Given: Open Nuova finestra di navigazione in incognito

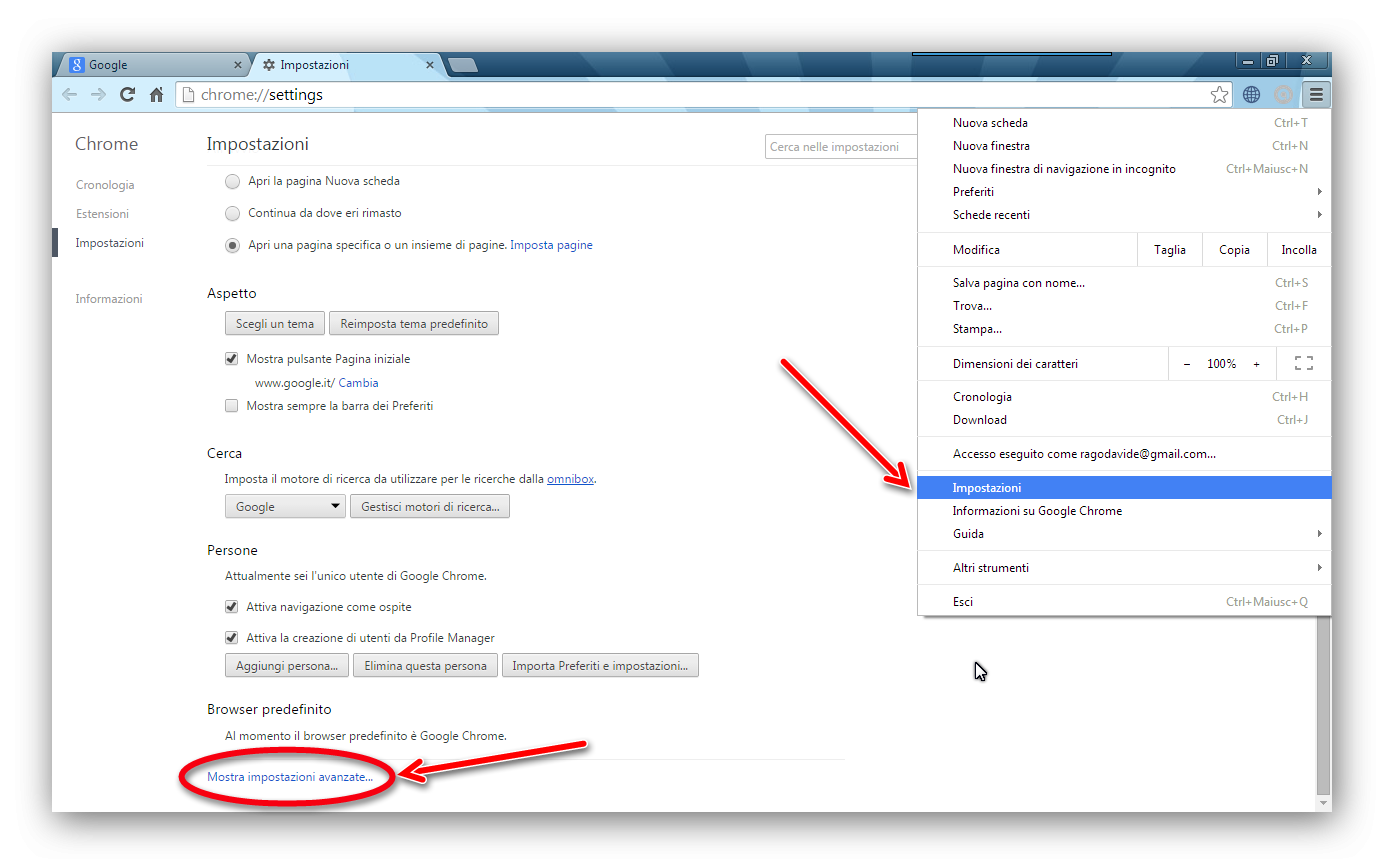Looking at the screenshot, I should point(1124,169).
